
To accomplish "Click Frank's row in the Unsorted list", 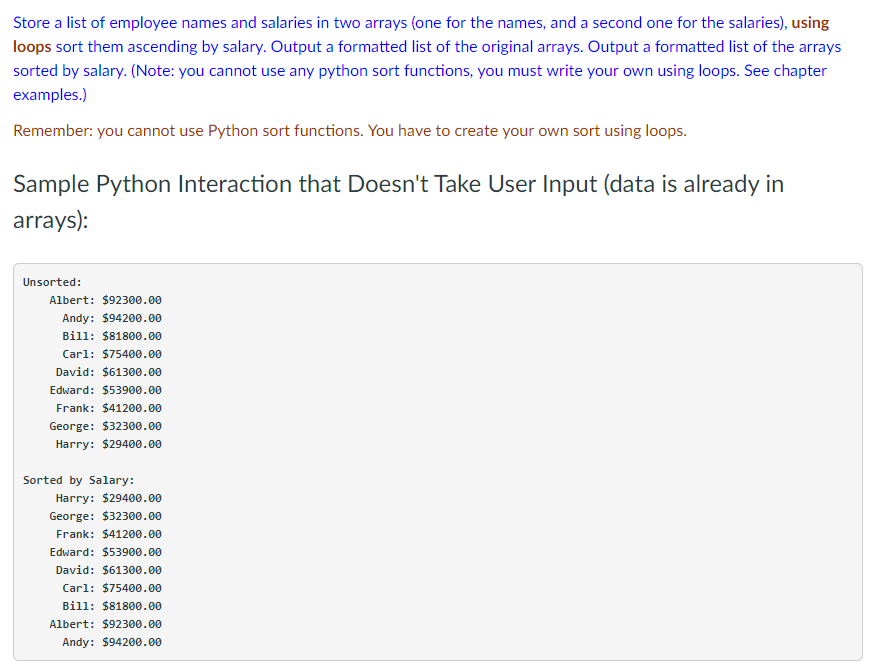I will click(x=108, y=408).
